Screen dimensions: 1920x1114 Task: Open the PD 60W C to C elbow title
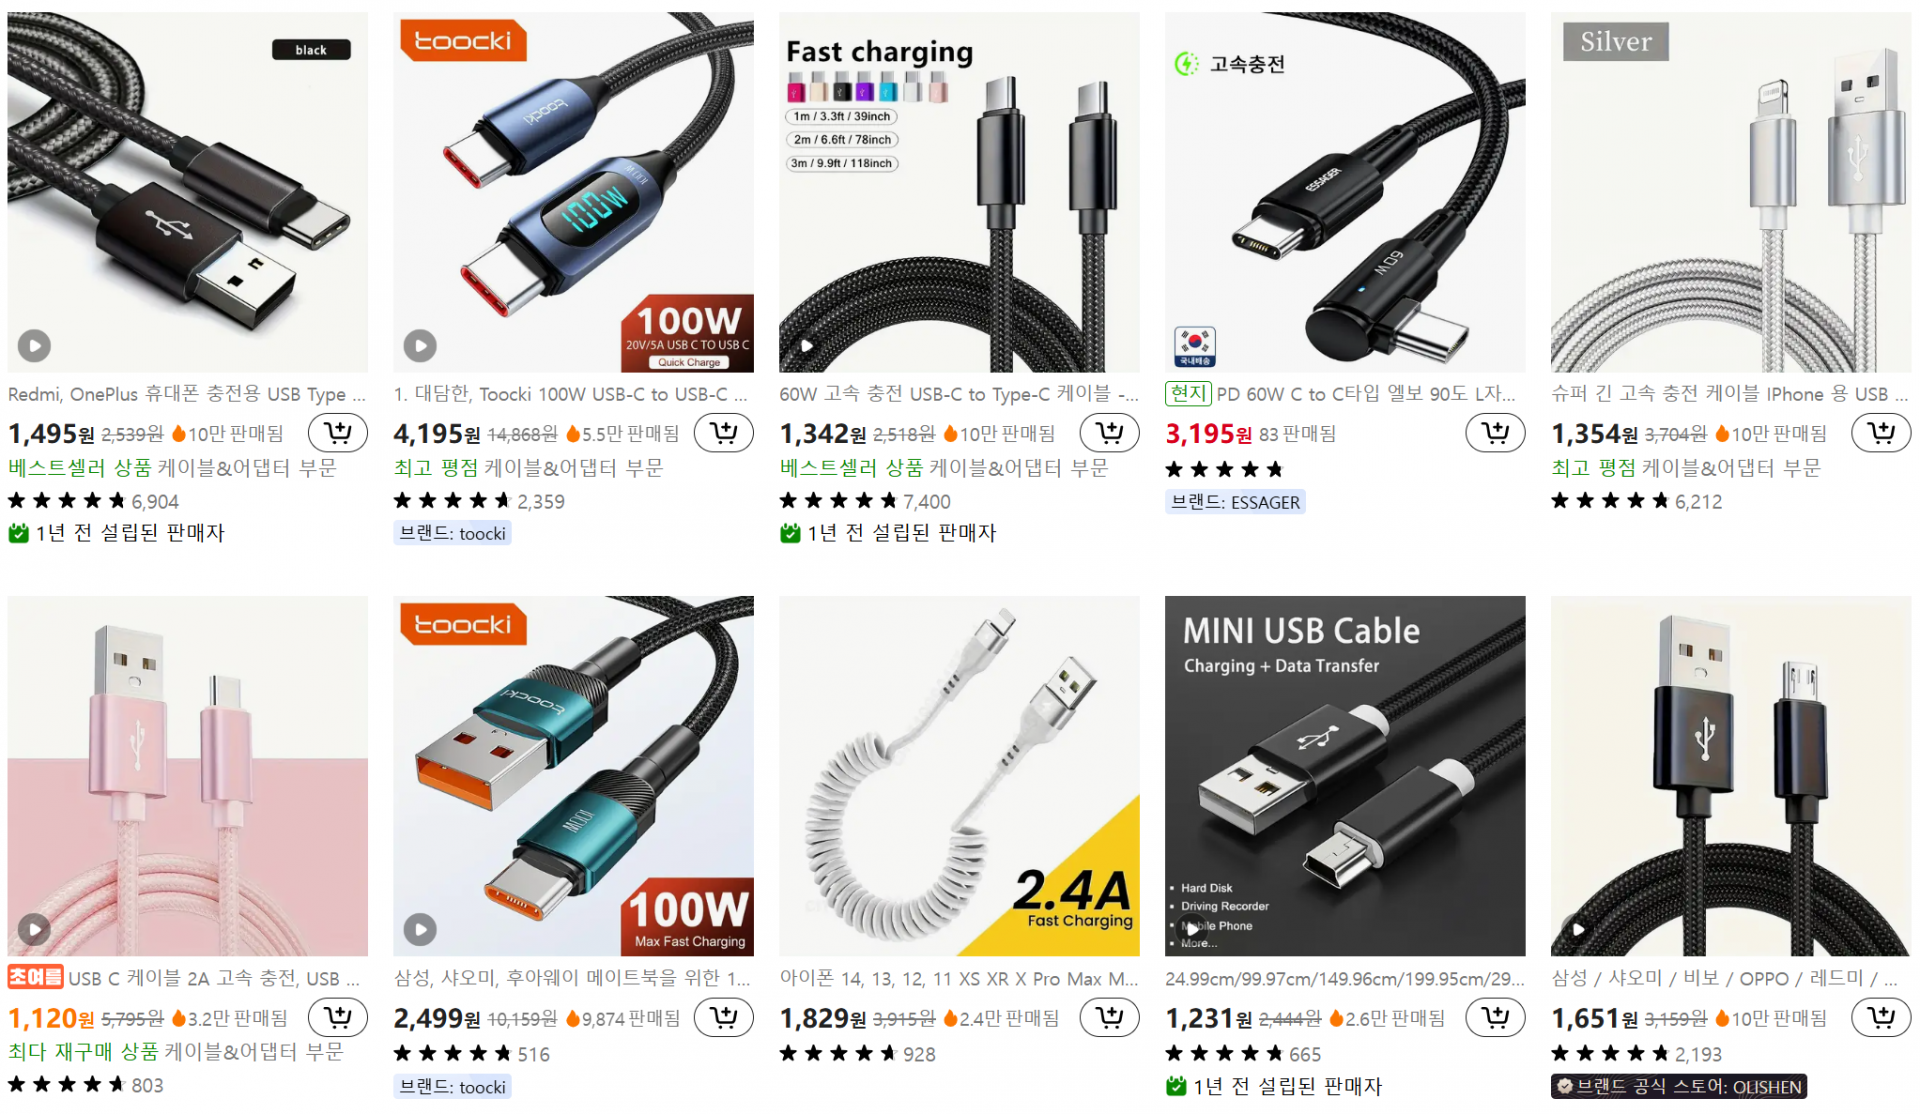1365,394
